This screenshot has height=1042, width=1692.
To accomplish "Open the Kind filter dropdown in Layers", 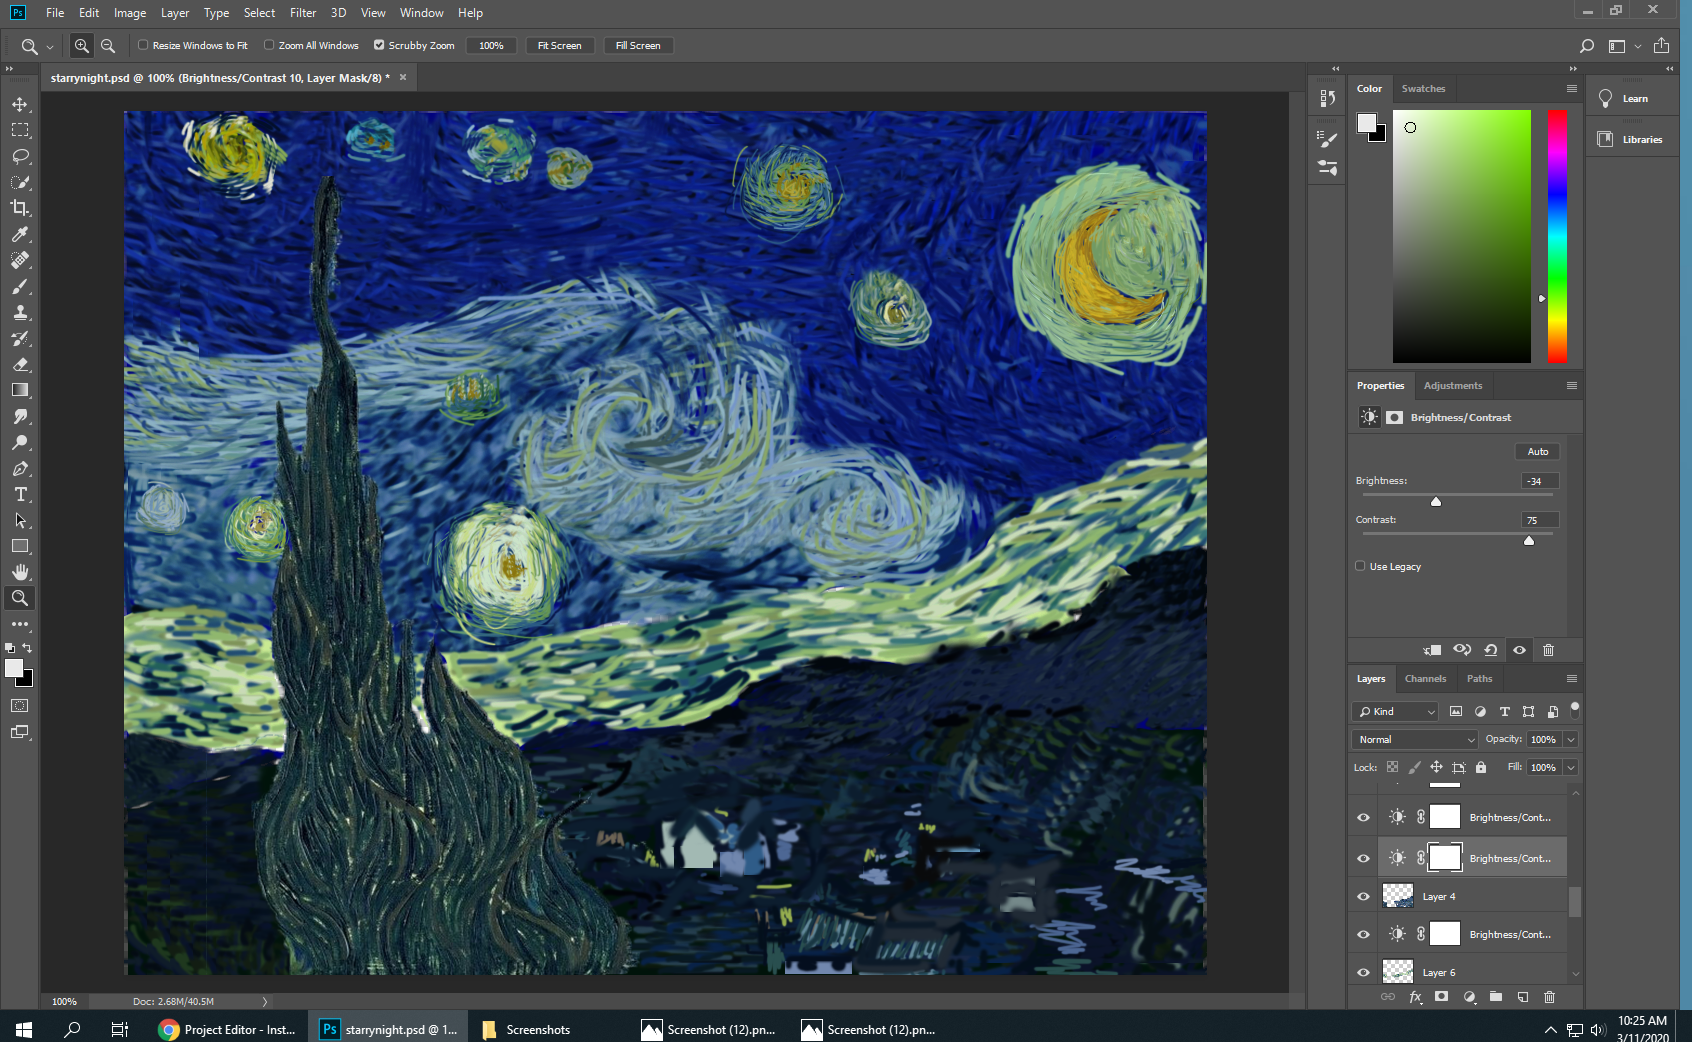I will coord(1395,711).
